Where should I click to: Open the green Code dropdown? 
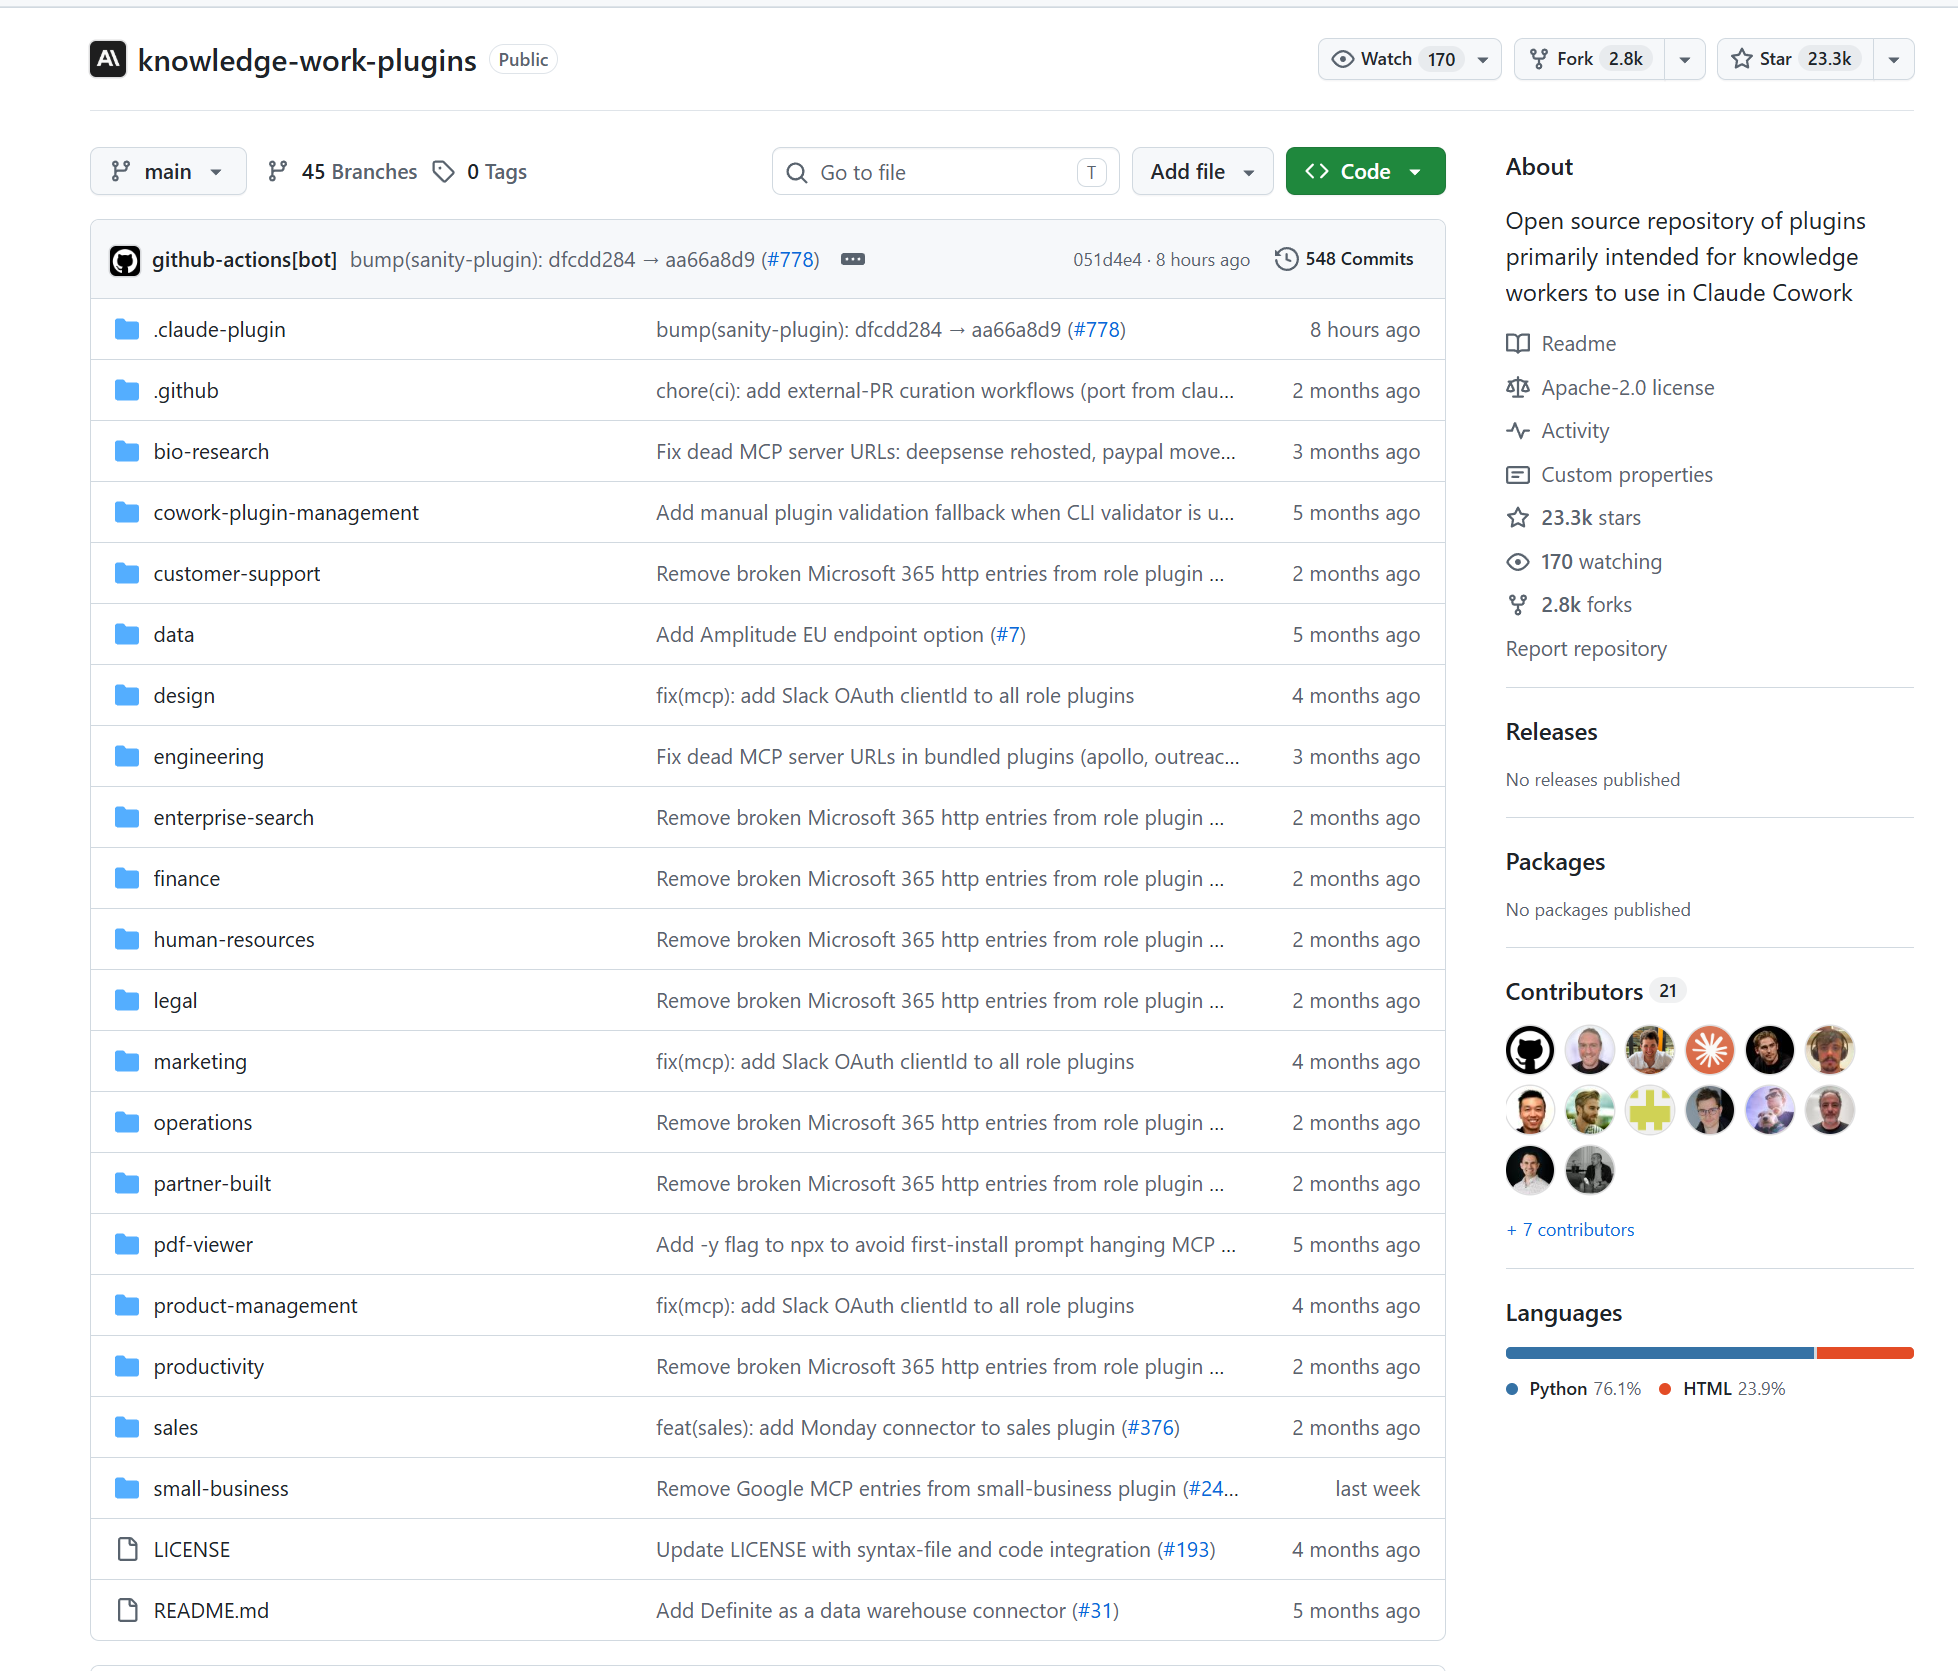click(x=1365, y=171)
